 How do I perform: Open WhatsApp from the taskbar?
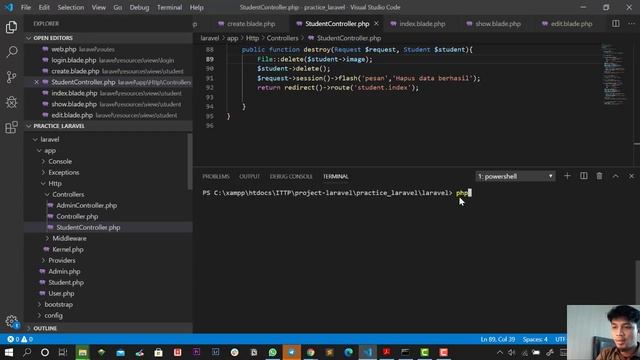click(273, 352)
